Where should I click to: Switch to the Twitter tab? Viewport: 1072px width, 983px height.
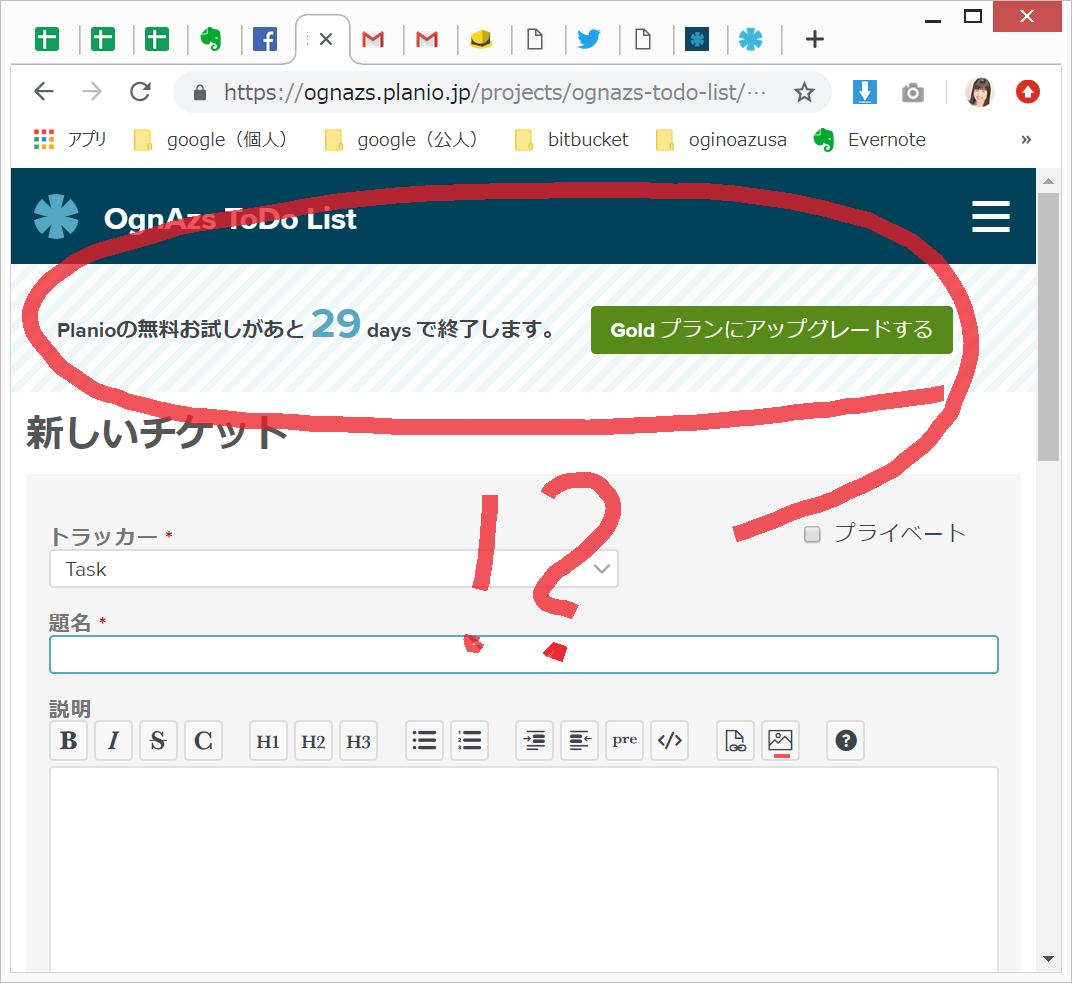point(588,40)
